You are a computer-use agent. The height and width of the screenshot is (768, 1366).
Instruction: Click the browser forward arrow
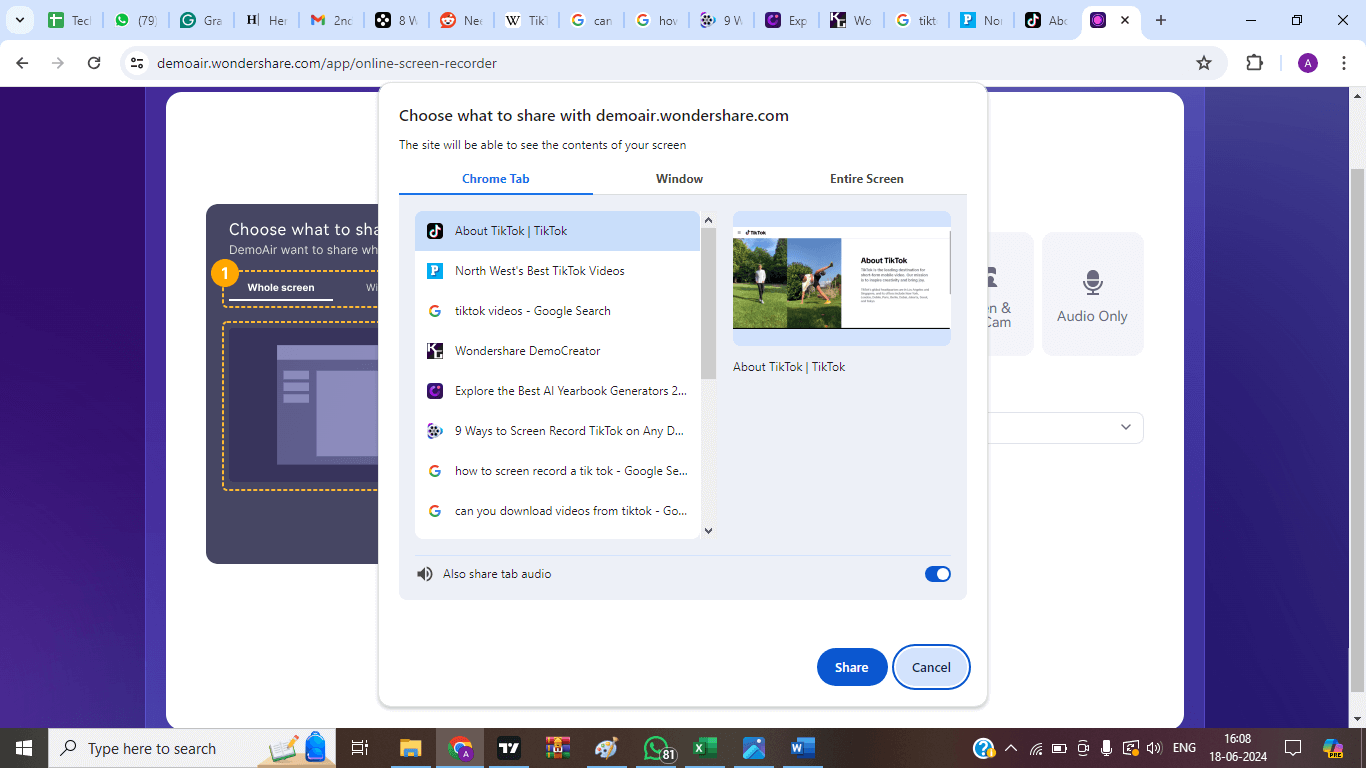[58, 63]
